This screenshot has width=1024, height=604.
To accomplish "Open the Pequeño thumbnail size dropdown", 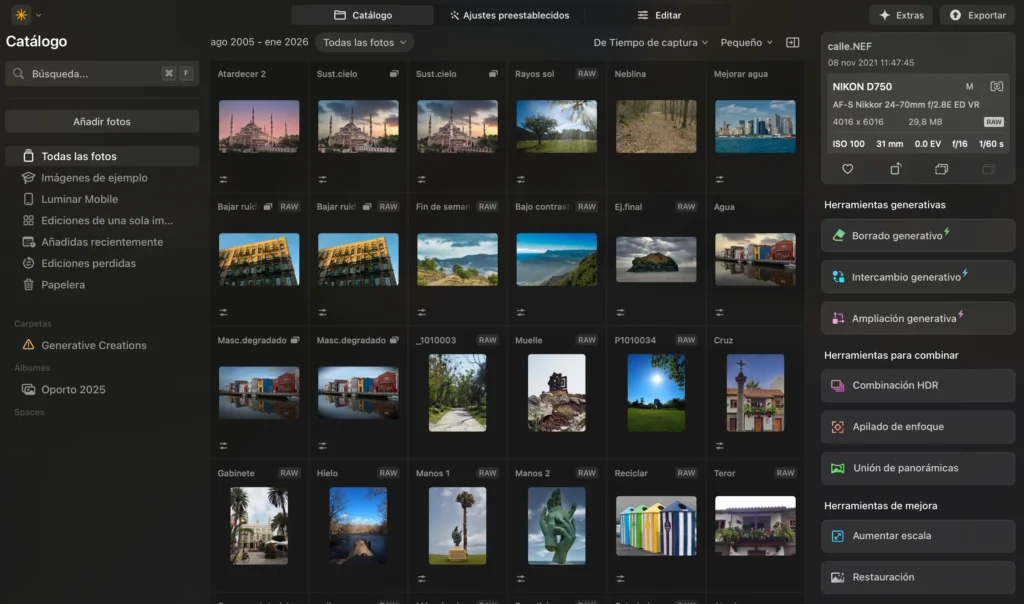I will click(x=746, y=42).
